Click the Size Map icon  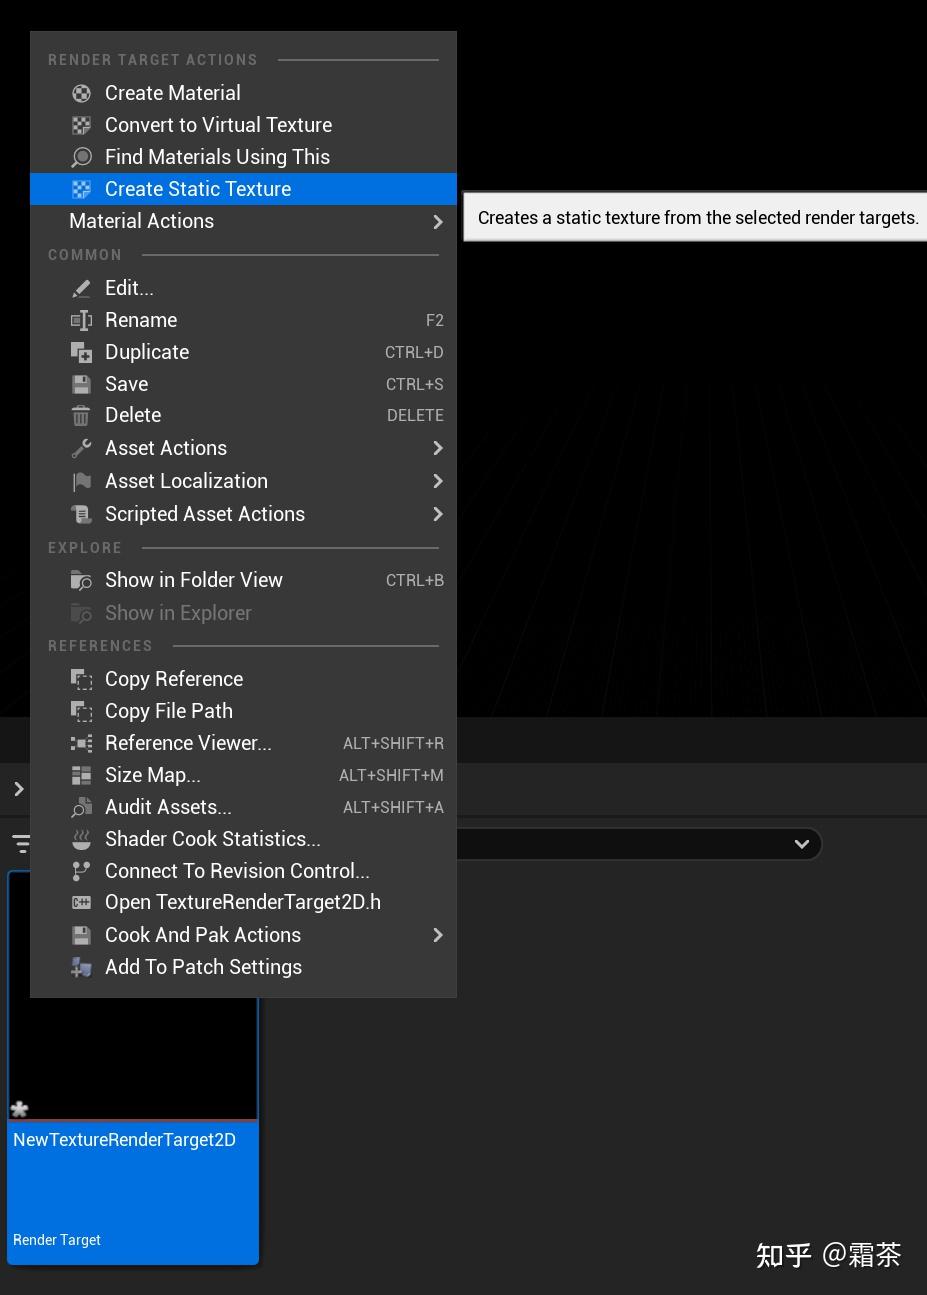pos(81,775)
